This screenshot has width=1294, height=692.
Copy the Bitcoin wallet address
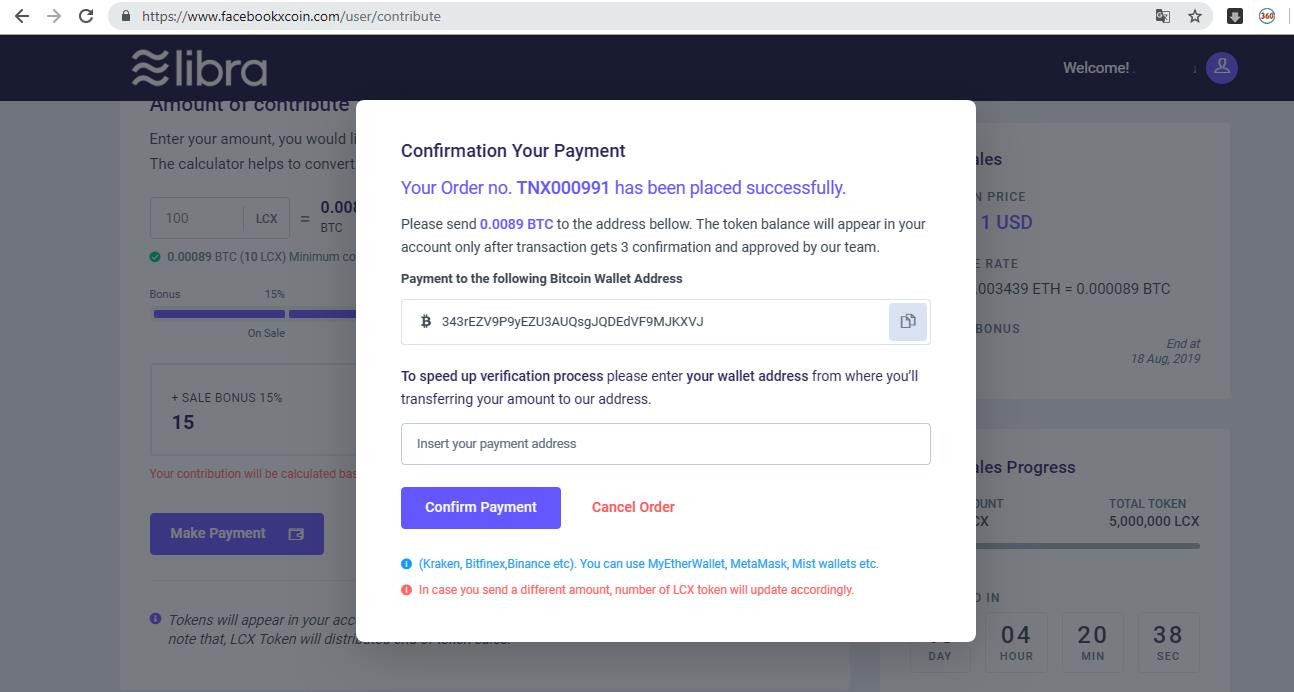click(x=907, y=322)
